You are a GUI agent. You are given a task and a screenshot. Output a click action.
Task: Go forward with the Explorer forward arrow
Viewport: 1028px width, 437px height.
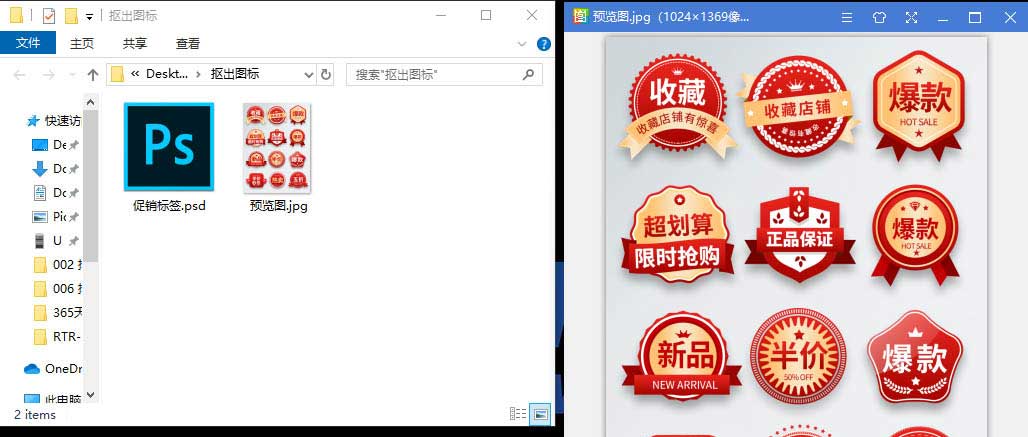coord(49,75)
